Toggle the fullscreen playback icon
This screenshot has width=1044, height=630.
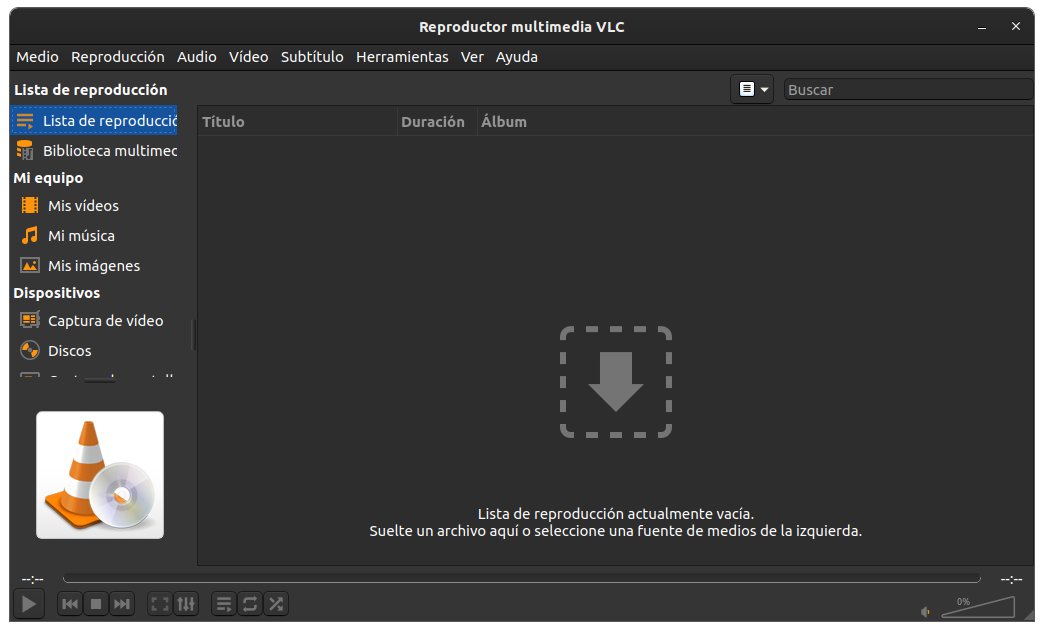[x=158, y=604]
